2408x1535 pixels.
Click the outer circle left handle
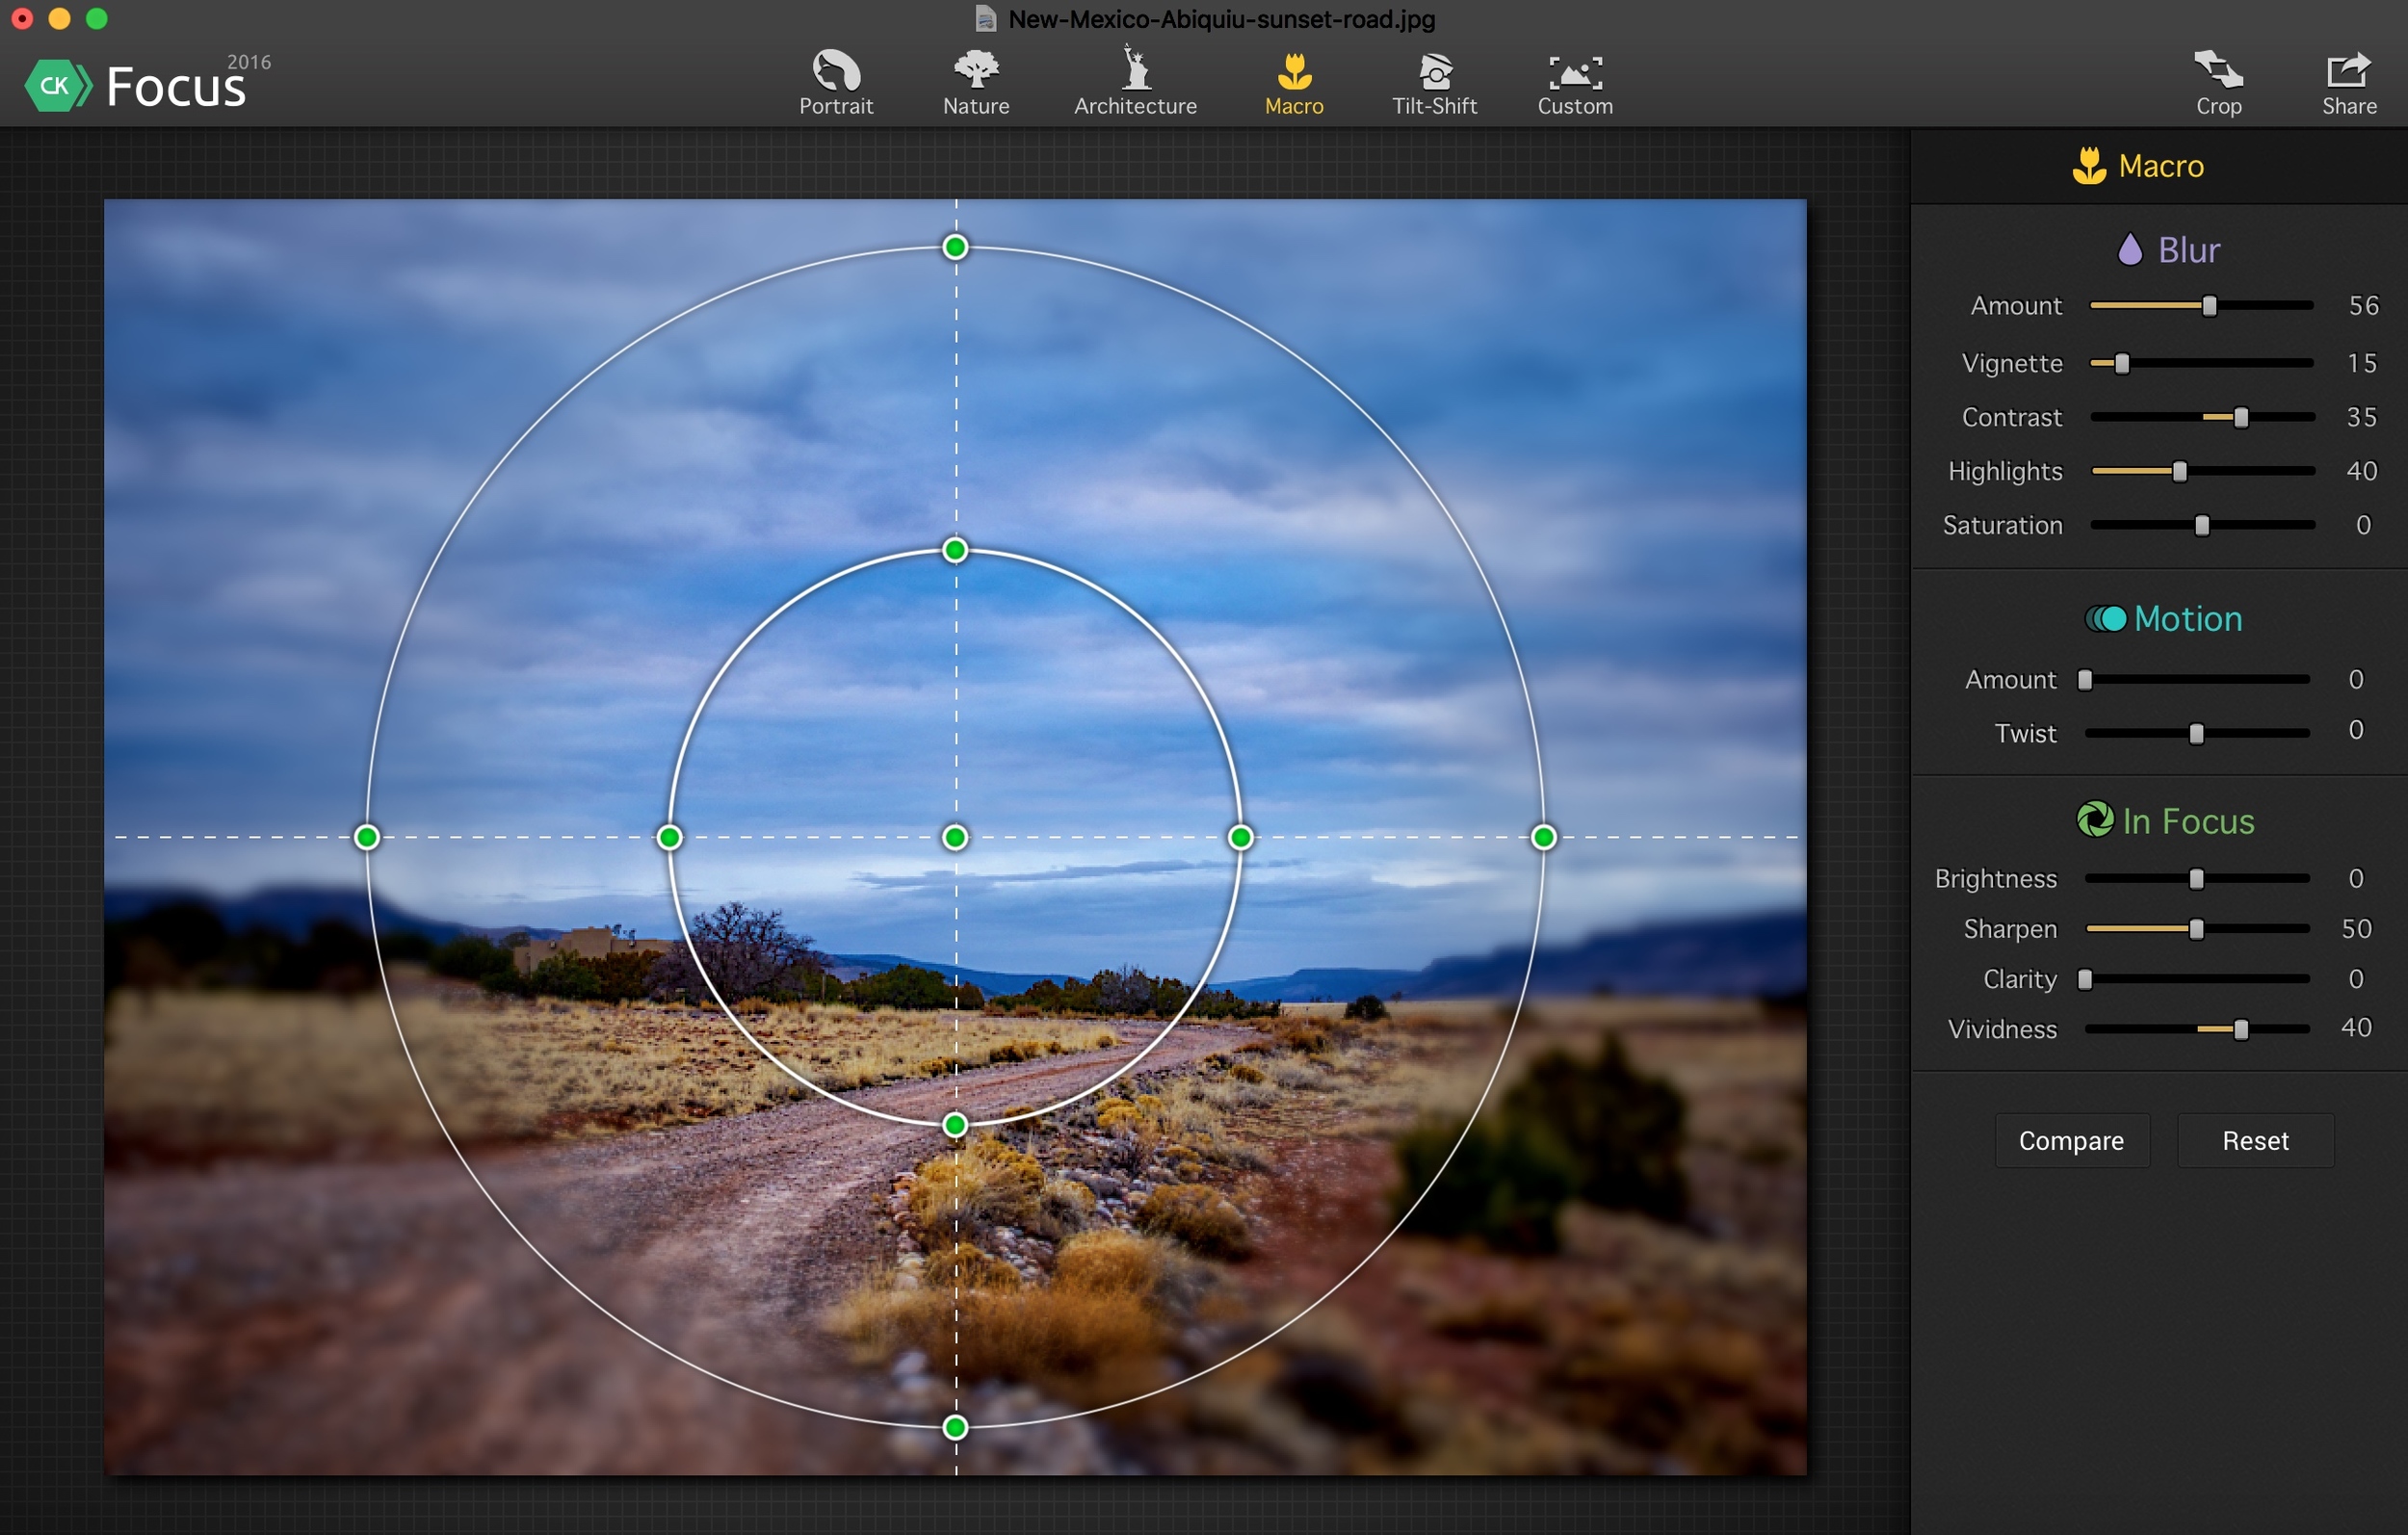(x=367, y=837)
